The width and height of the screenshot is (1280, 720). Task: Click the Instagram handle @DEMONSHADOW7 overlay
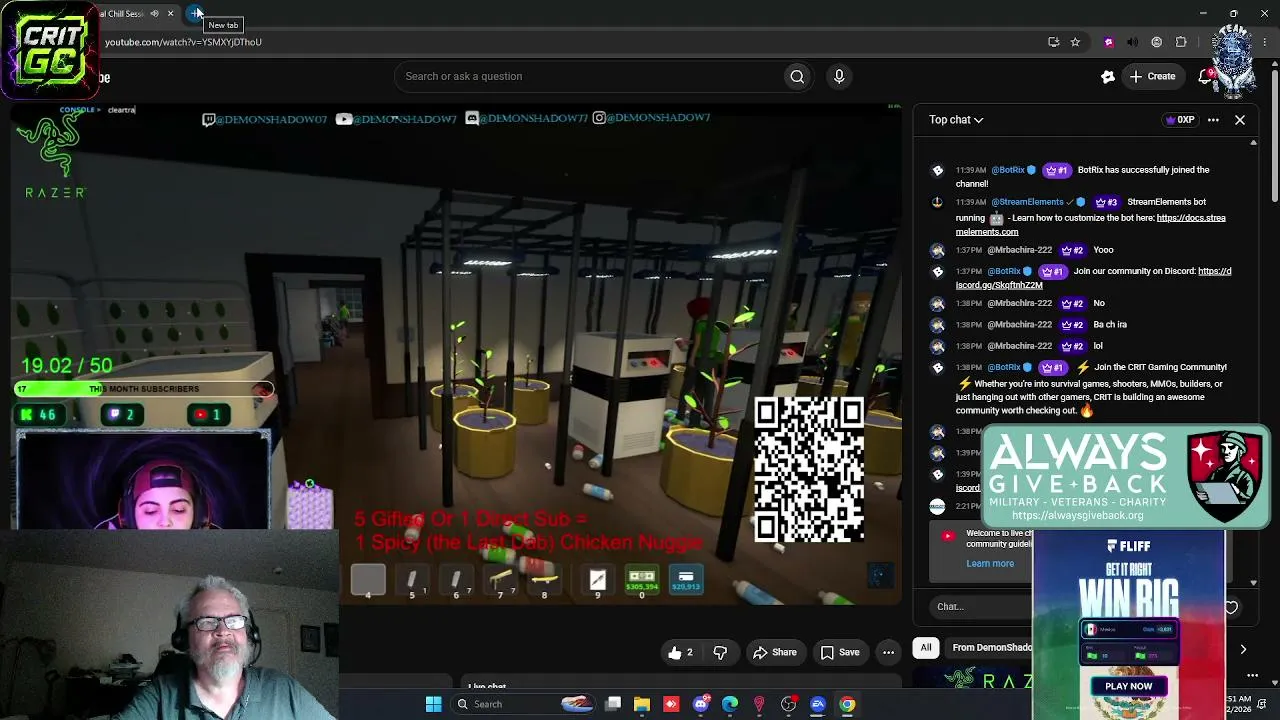(x=651, y=118)
